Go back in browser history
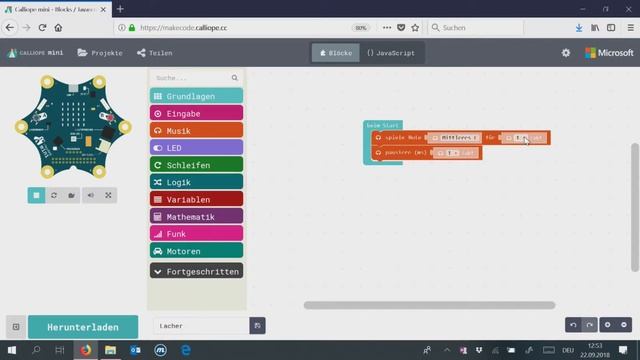 pyautogui.click(x=10, y=28)
